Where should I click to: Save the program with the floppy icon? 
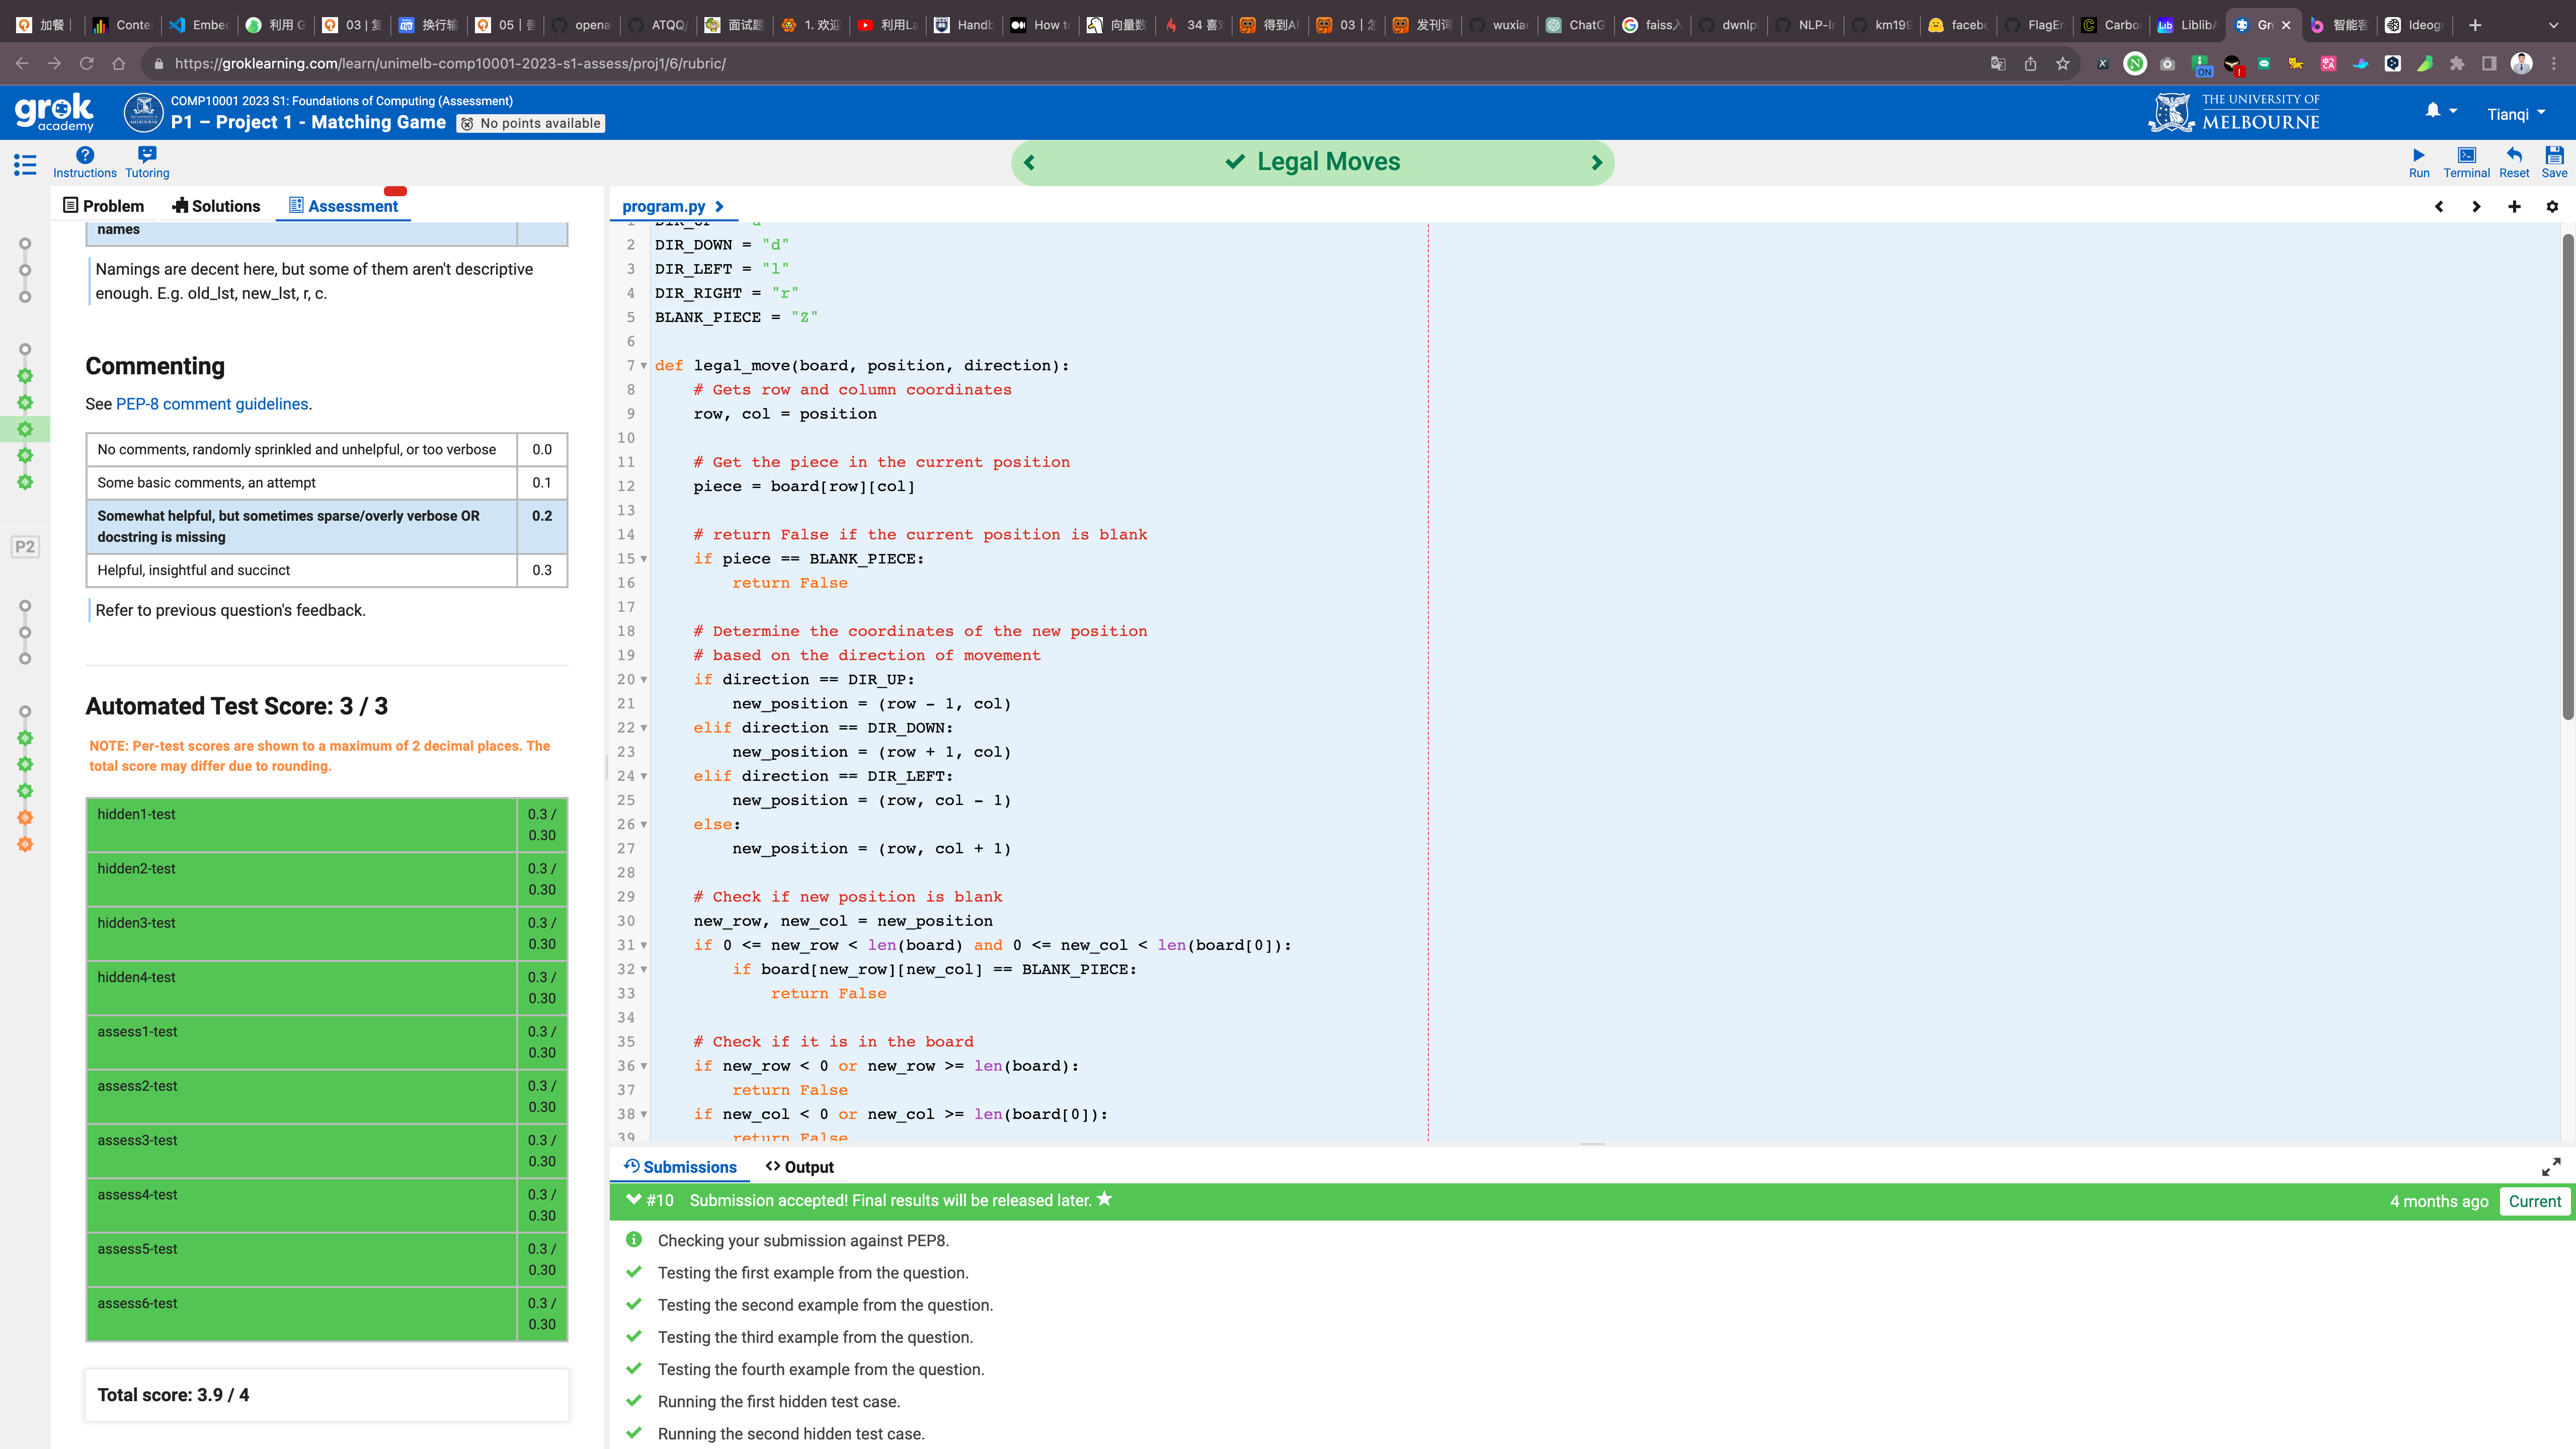tap(2554, 155)
